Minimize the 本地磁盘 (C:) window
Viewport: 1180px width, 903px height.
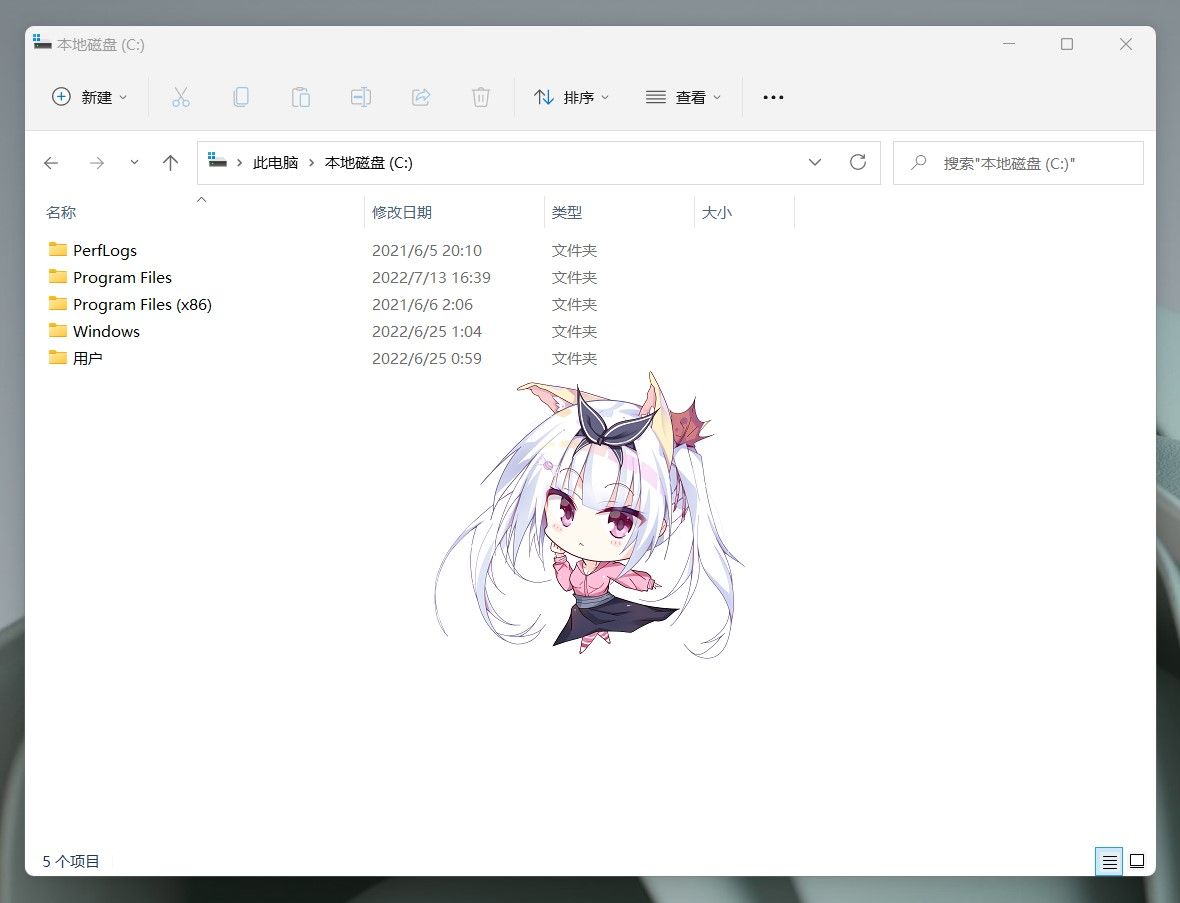1009,44
